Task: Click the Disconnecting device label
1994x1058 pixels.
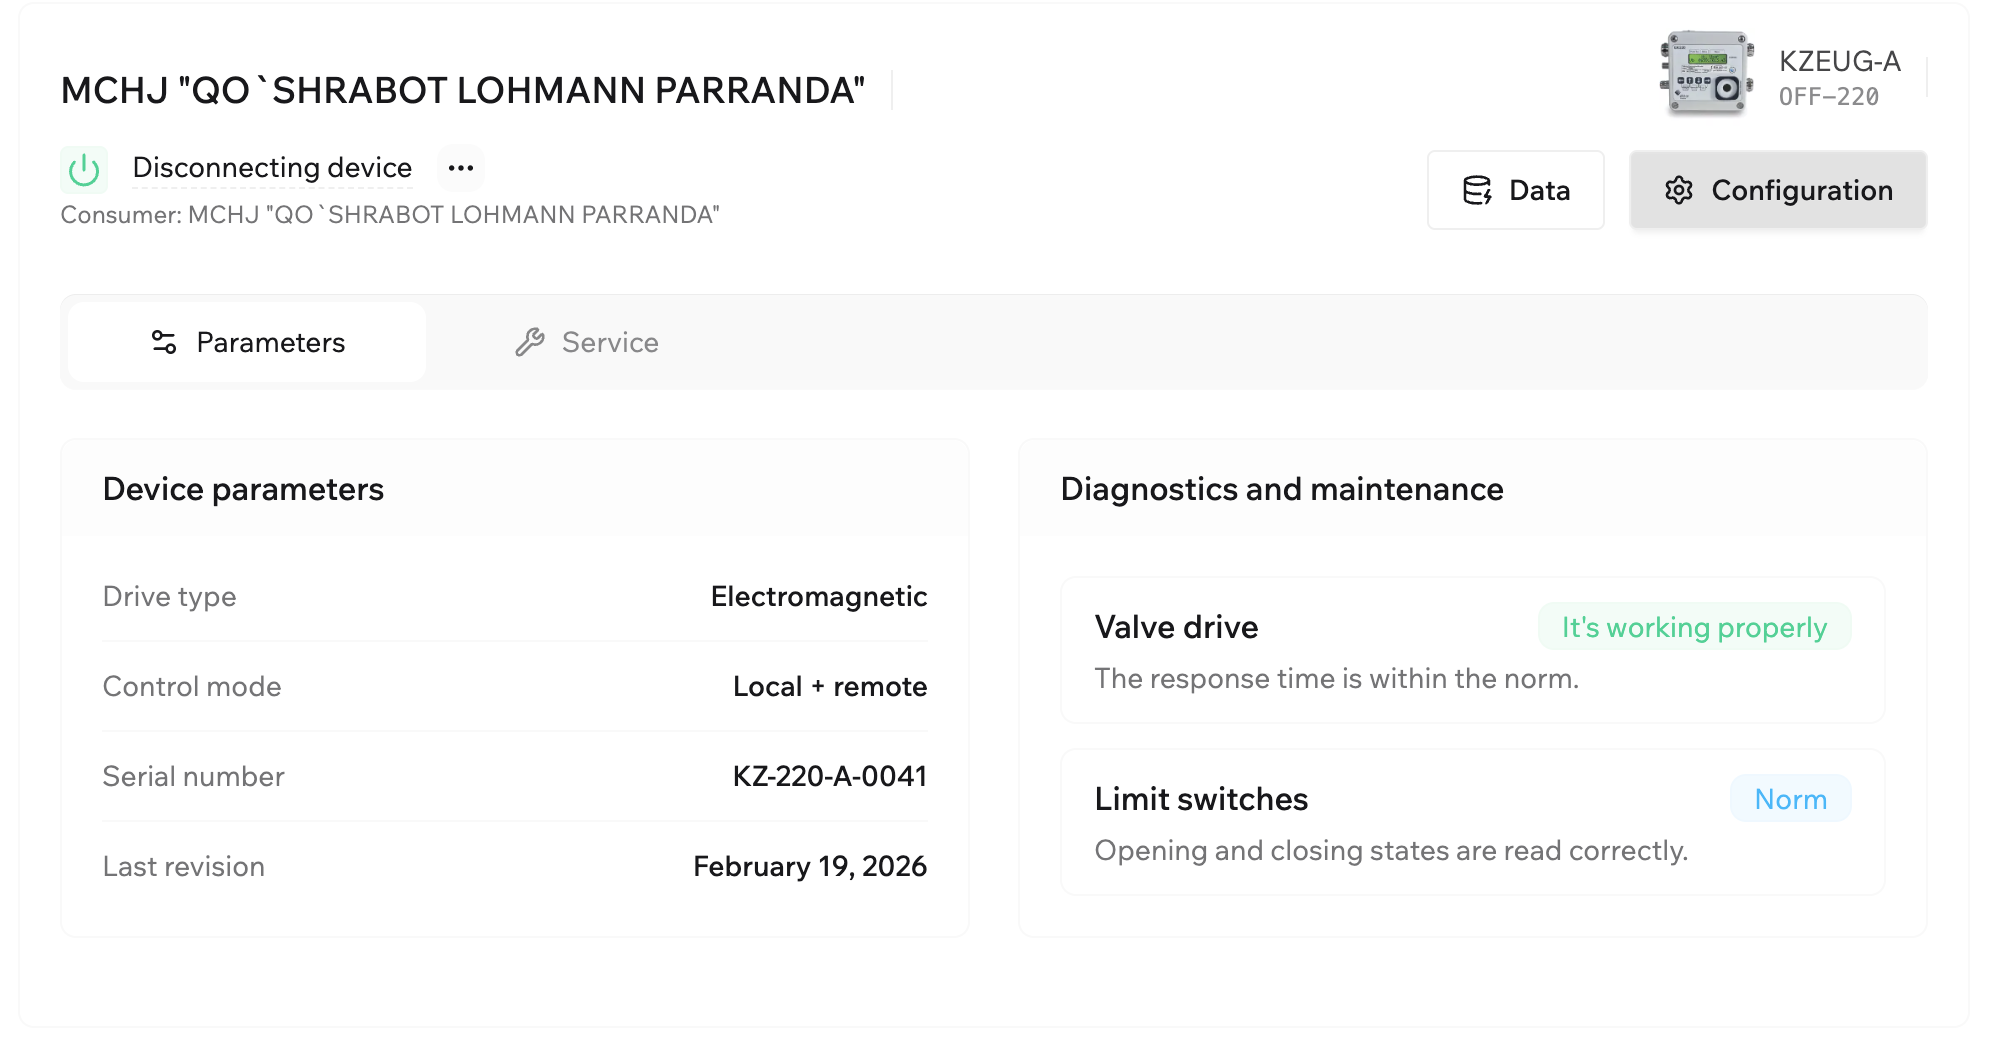Action: (x=272, y=167)
